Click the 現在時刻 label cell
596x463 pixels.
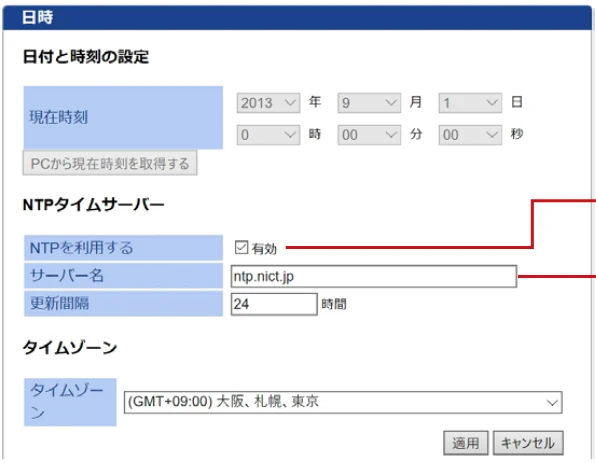[x=123, y=117]
